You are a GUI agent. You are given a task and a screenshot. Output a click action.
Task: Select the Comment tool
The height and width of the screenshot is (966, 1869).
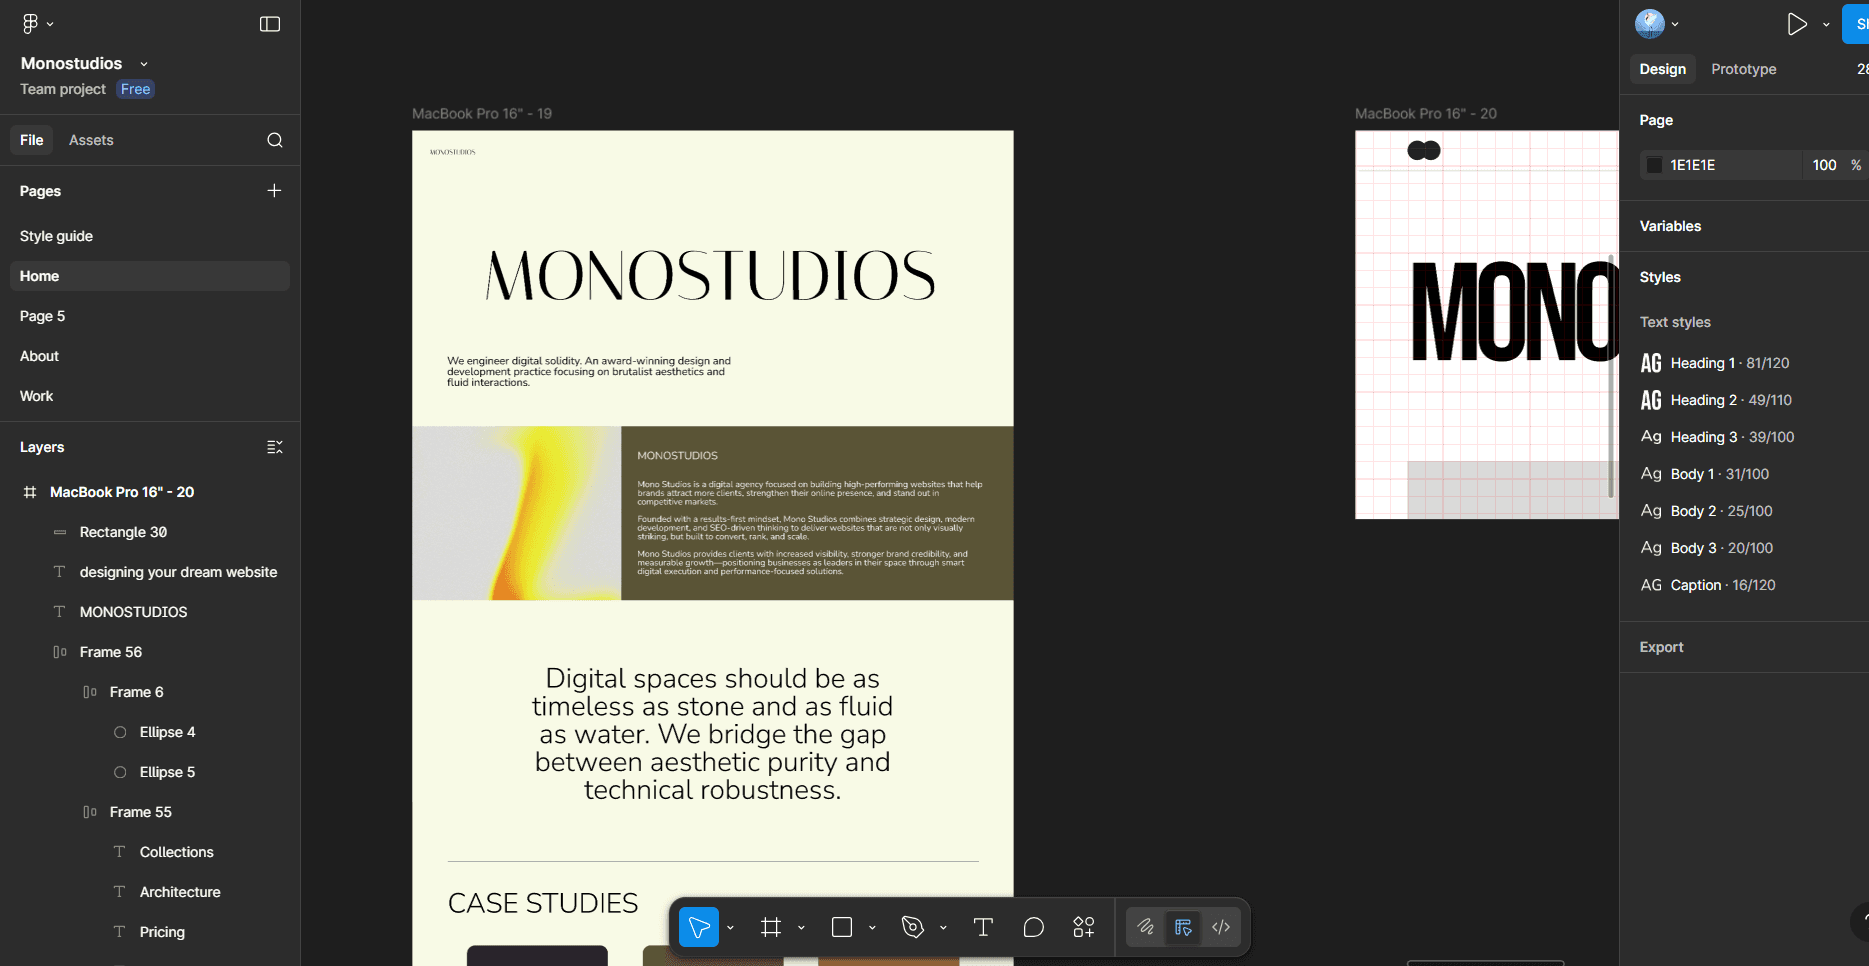(x=1034, y=927)
